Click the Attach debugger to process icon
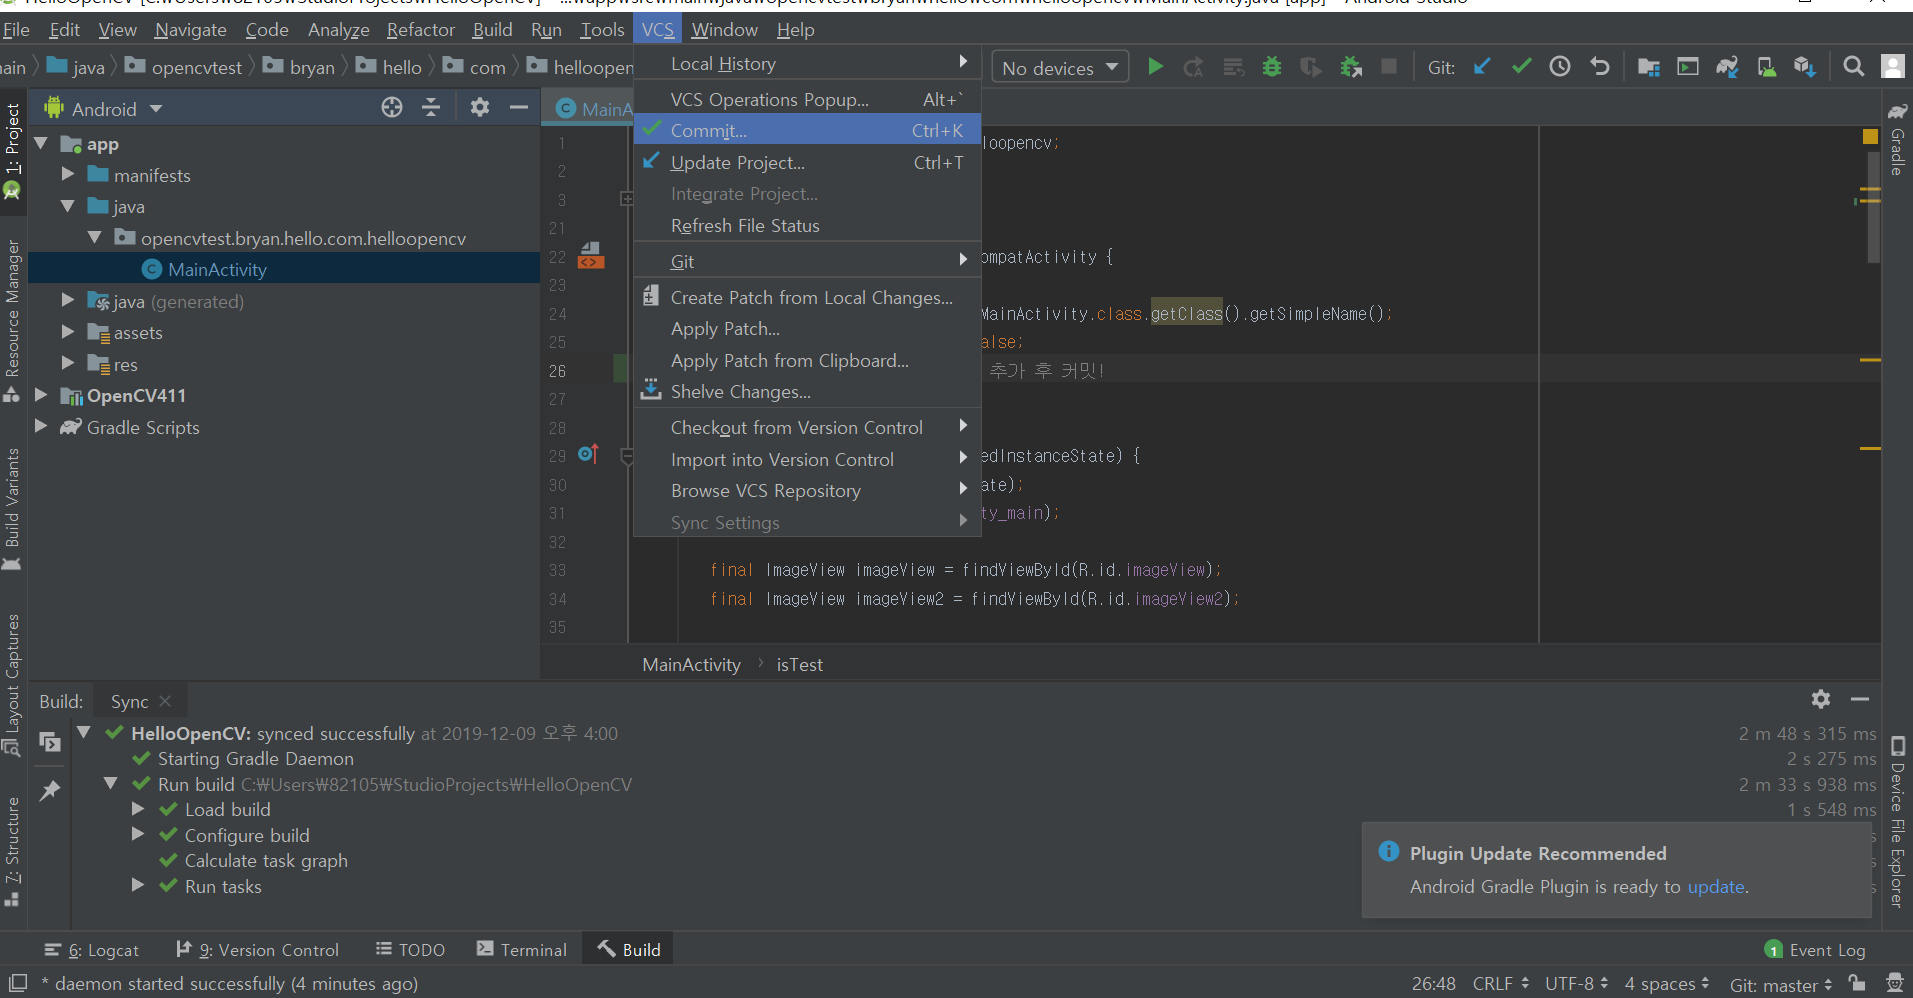1913x998 pixels. pos(1351,67)
